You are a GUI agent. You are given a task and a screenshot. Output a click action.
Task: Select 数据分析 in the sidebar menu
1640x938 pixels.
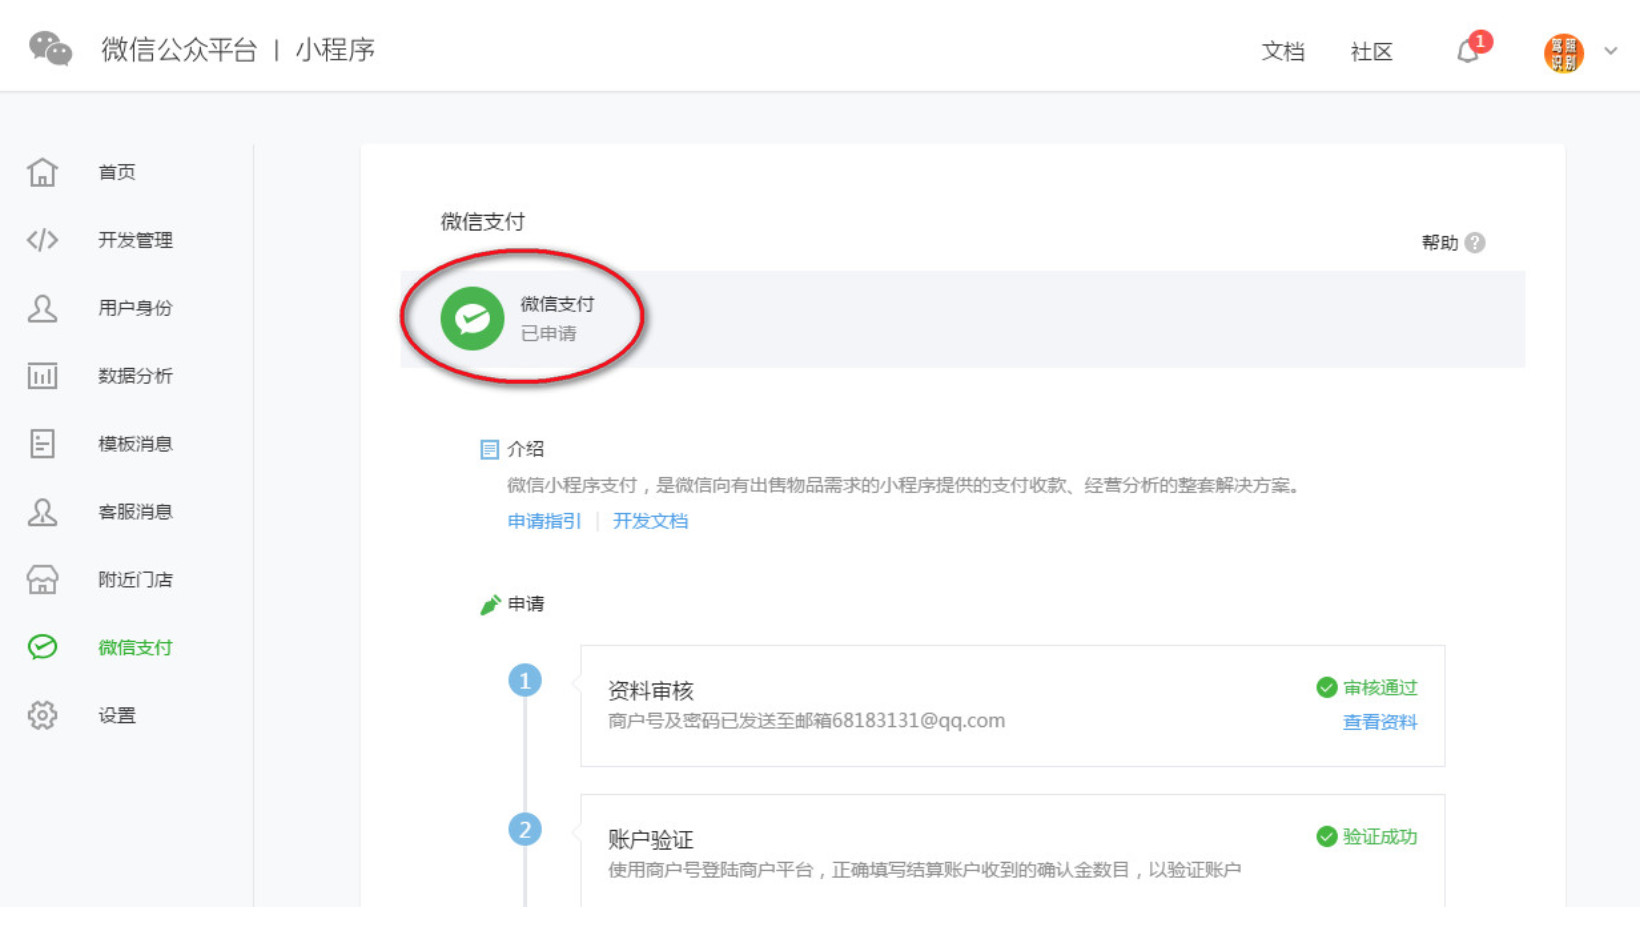tap(136, 376)
